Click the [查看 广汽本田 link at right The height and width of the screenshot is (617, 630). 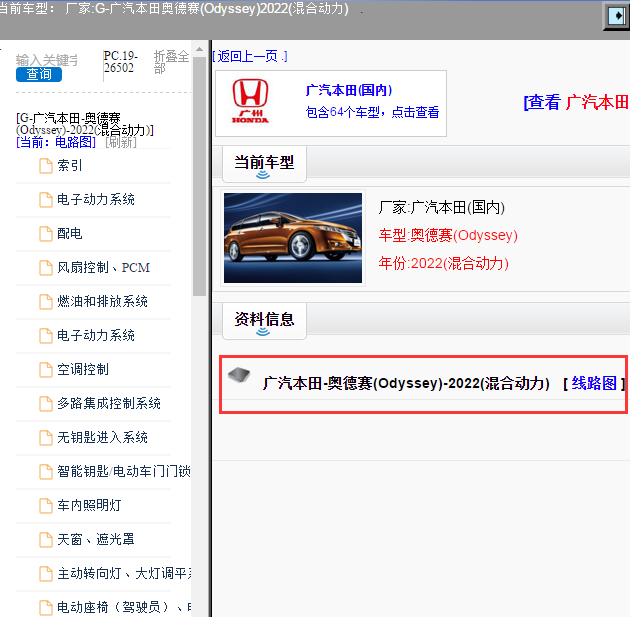coord(576,102)
